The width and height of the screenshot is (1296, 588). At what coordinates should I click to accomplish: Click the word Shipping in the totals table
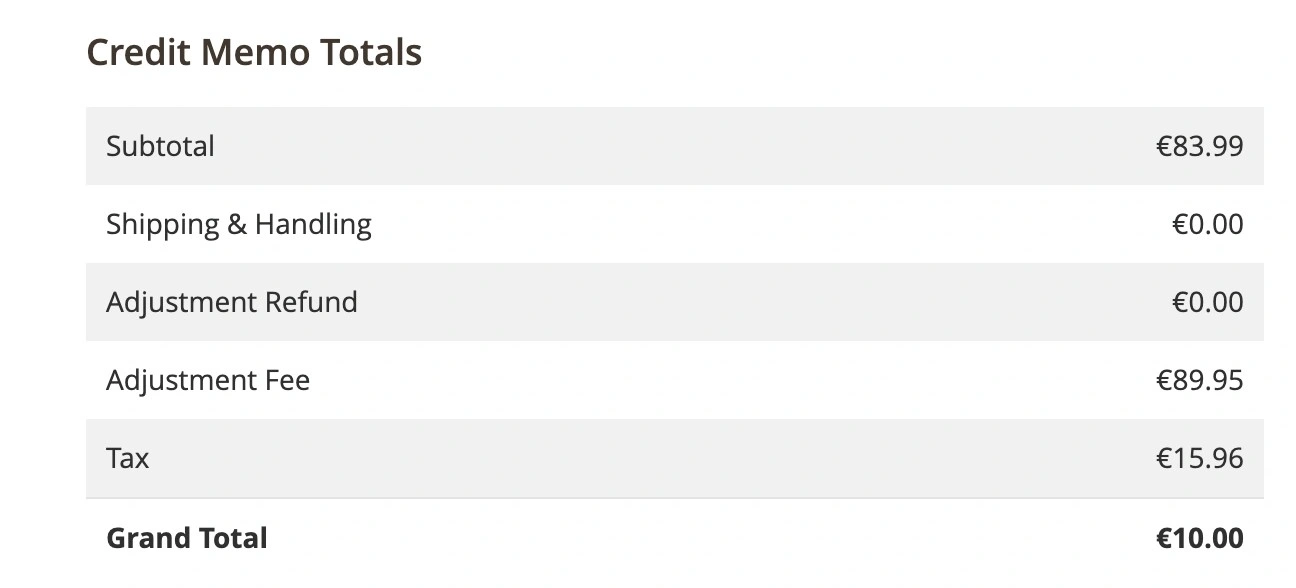[x=162, y=224]
